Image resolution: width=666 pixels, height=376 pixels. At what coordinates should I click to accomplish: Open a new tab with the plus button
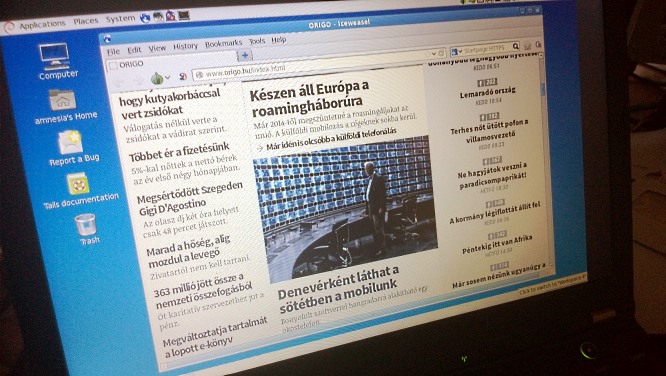pyautogui.click(x=245, y=55)
